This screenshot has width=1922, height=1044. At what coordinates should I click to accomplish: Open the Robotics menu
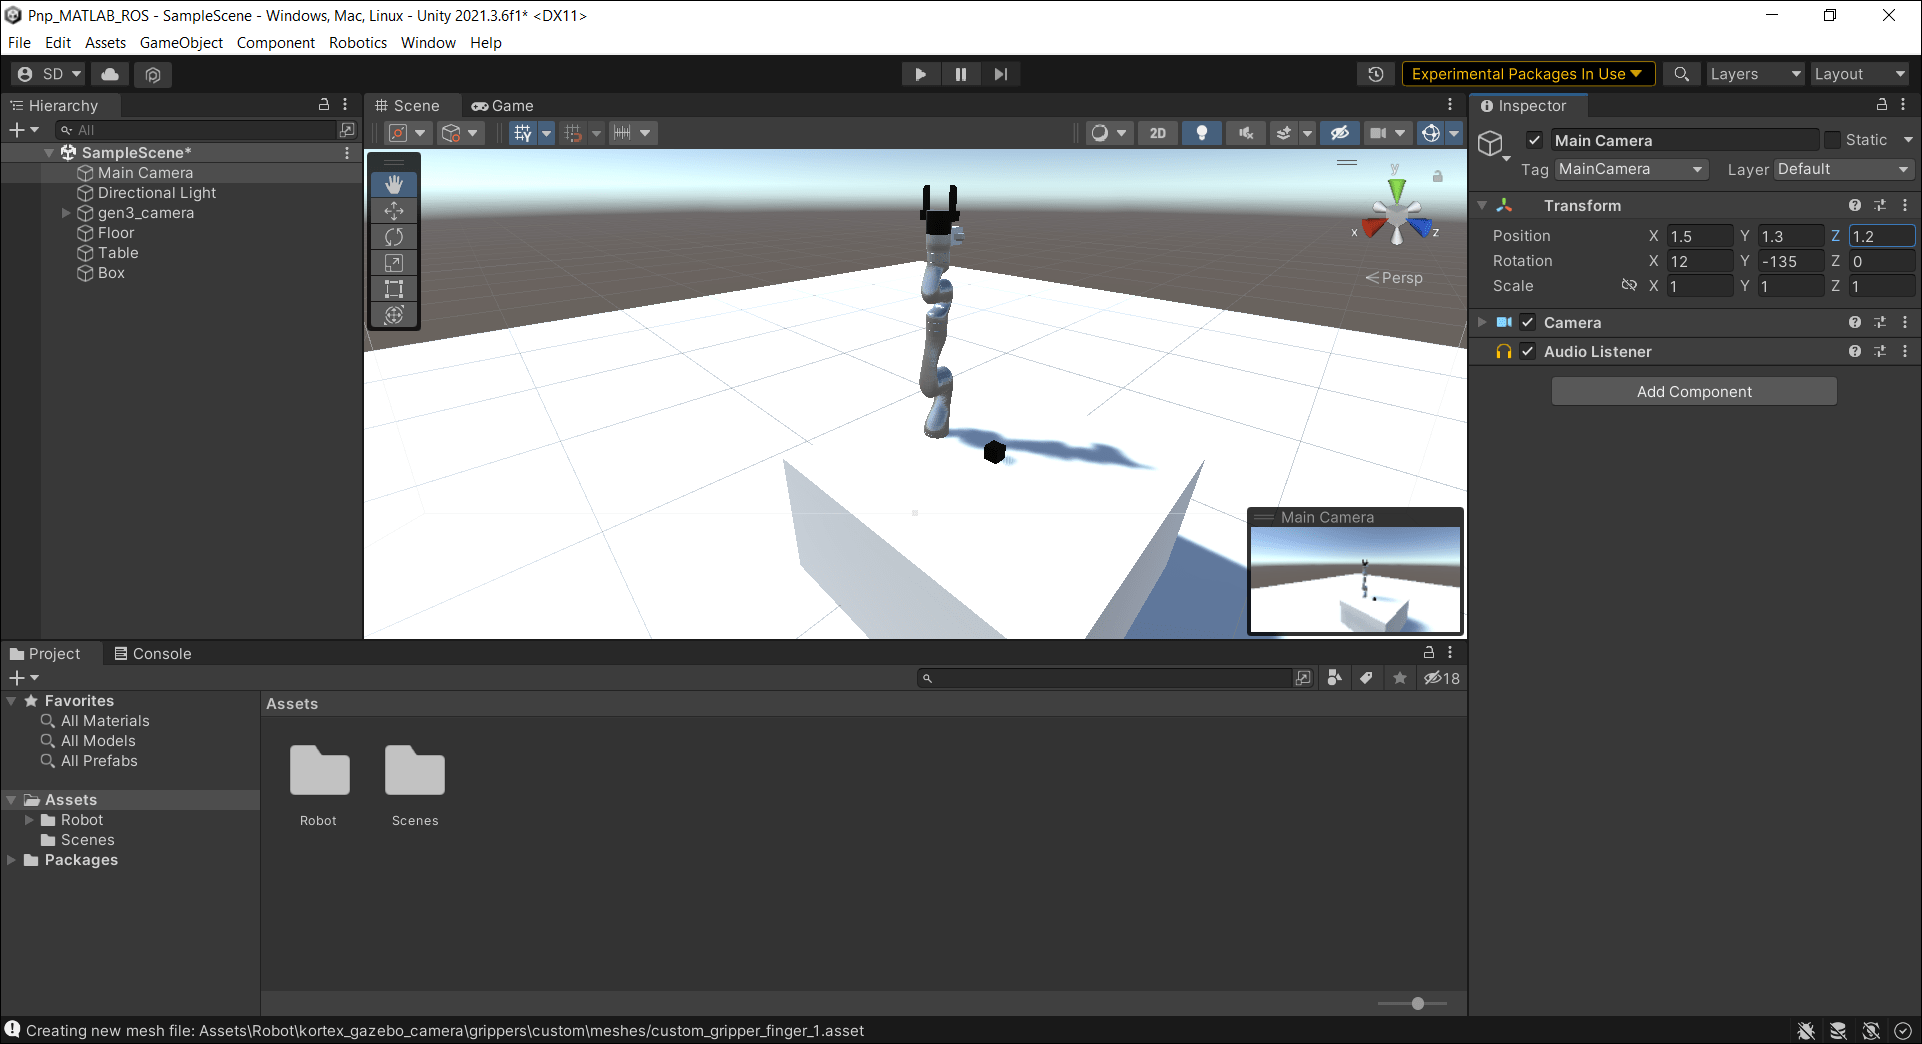point(357,42)
